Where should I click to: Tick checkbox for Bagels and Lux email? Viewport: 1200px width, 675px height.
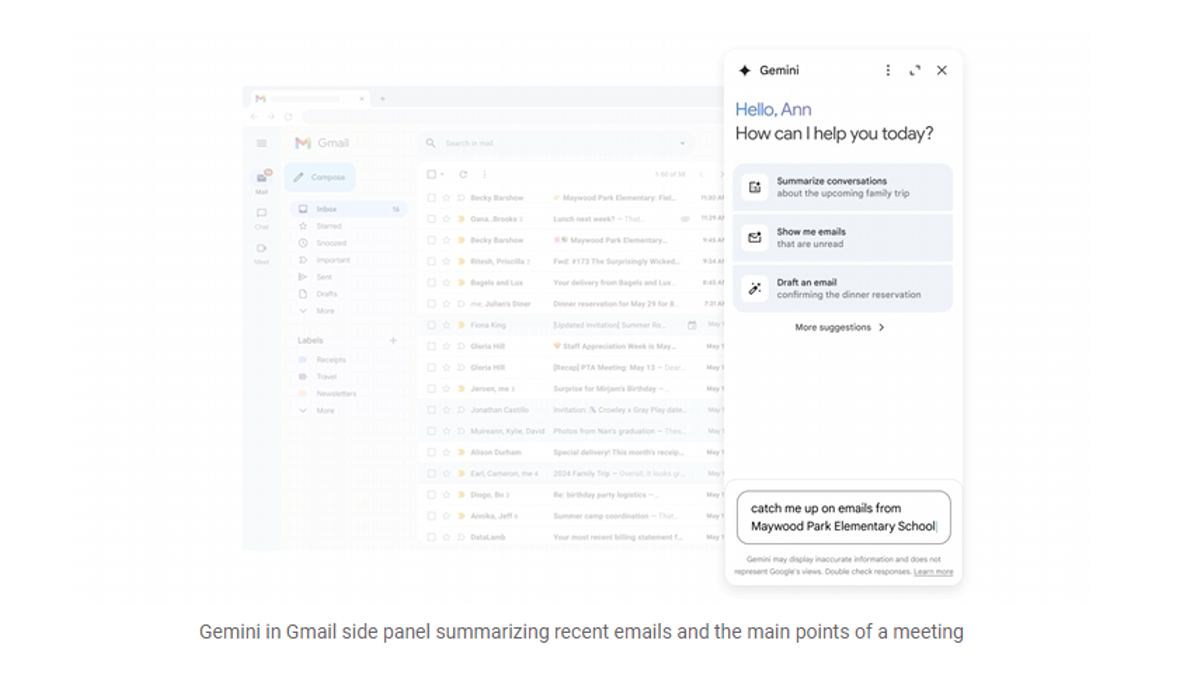[432, 283]
